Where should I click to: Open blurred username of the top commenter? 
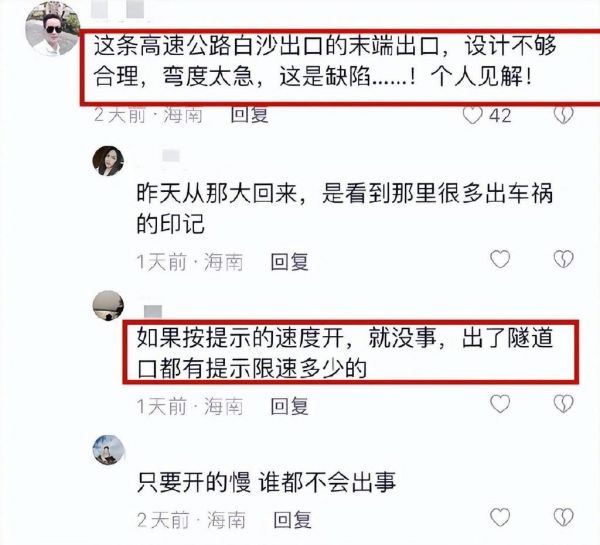tap(118, 9)
